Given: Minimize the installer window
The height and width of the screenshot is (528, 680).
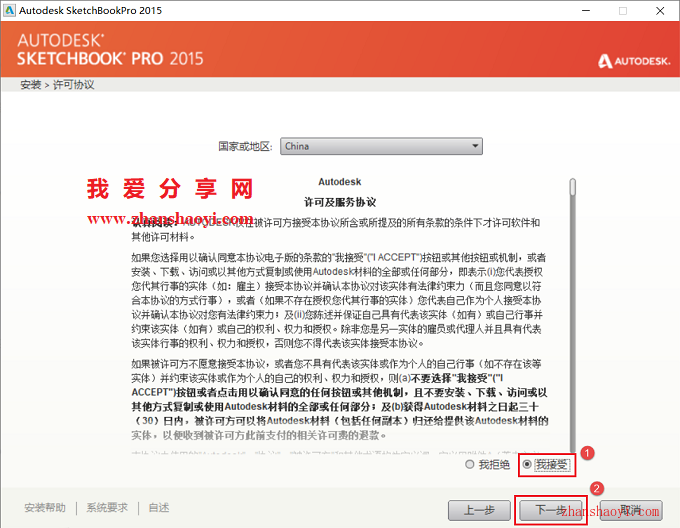Looking at the screenshot, I should tap(586, 10).
